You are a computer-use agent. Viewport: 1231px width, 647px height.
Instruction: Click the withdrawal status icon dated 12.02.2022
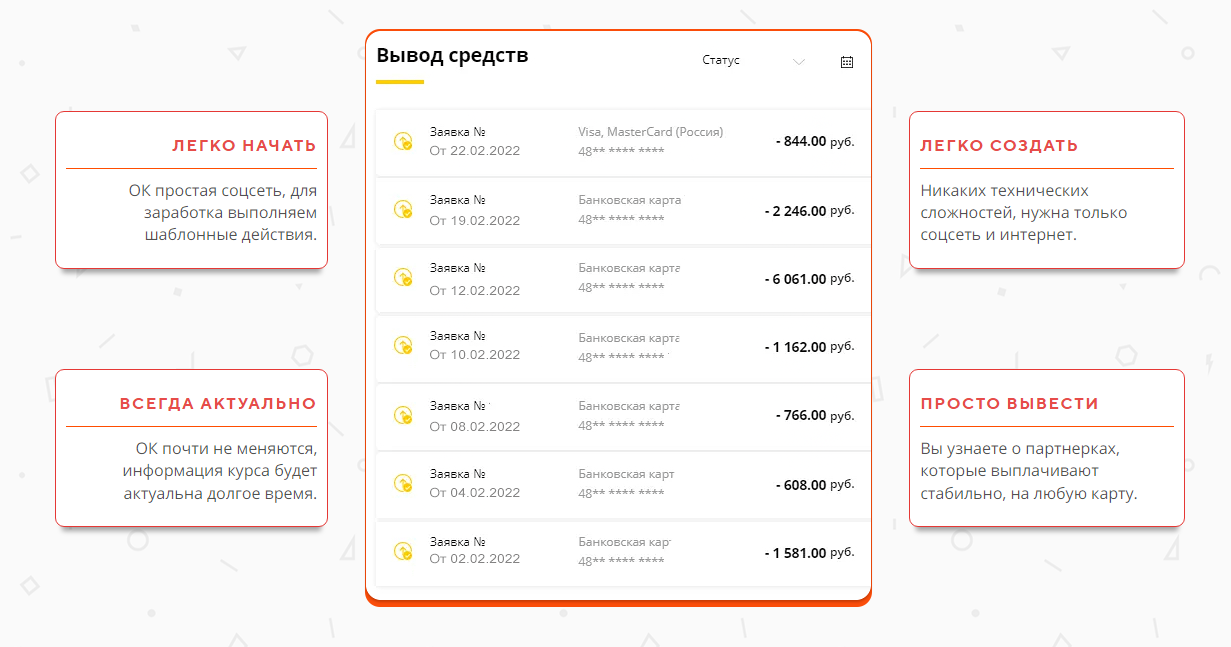pyautogui.click(x=402, y=279)
